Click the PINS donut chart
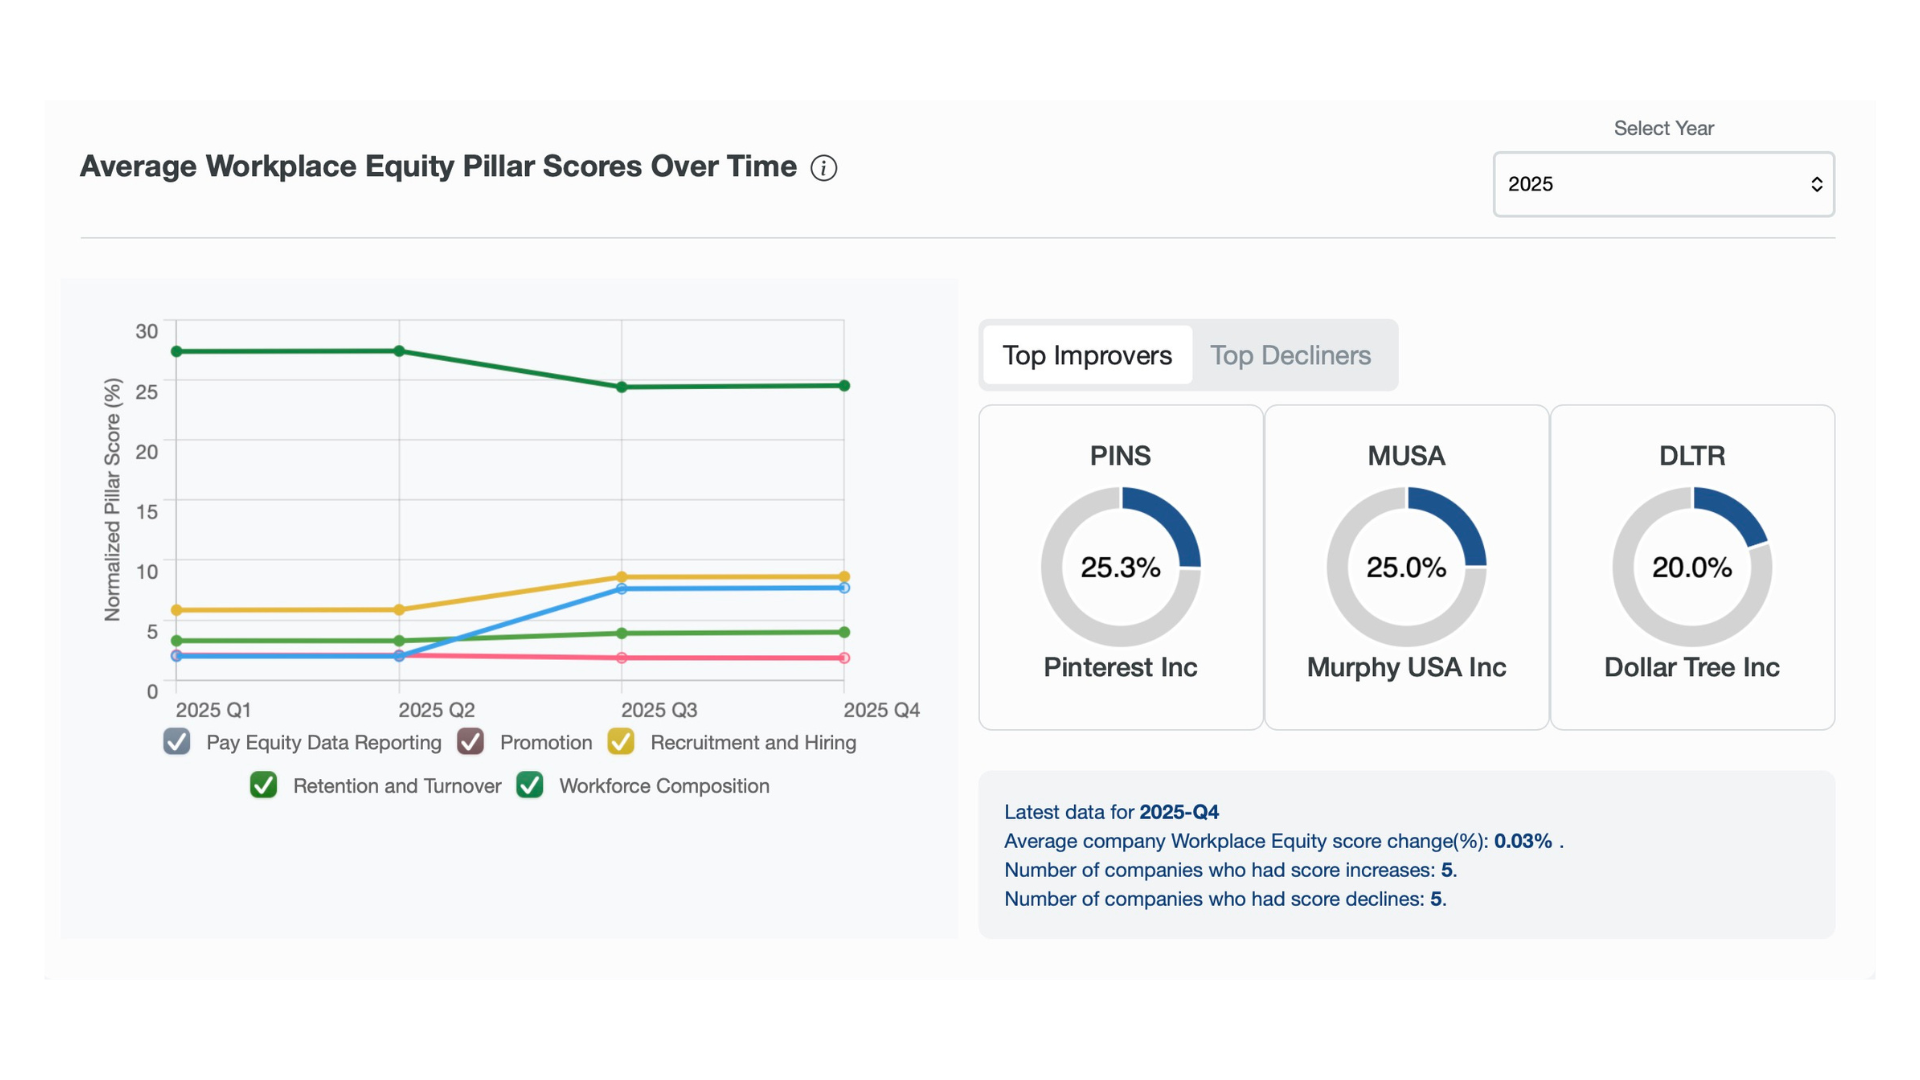The image size is (1920, 1080). pos(1120,567)
